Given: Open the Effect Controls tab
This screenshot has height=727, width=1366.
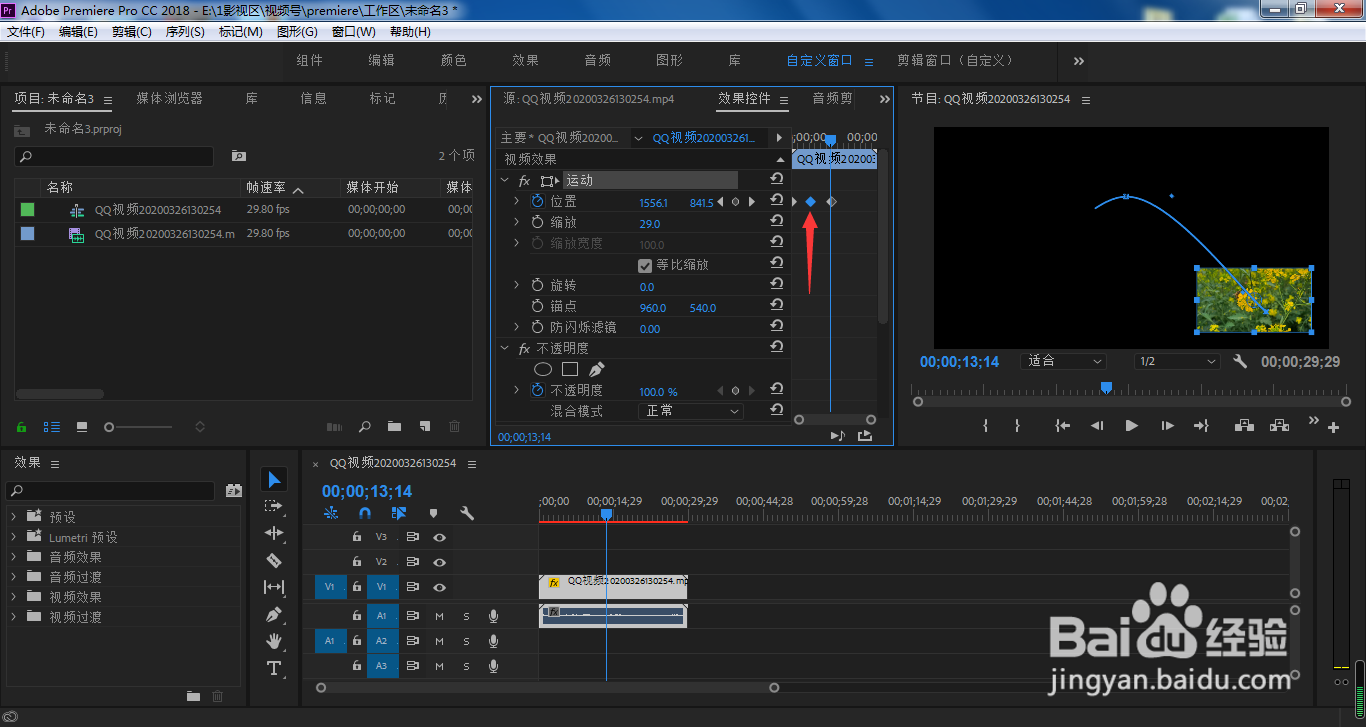Looking at the screenshot, I should click(x=744, y=98).
